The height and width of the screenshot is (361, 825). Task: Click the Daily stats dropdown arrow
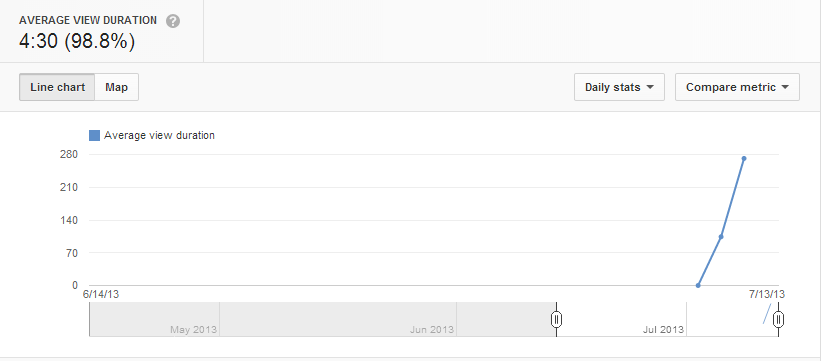pos(650,87)
